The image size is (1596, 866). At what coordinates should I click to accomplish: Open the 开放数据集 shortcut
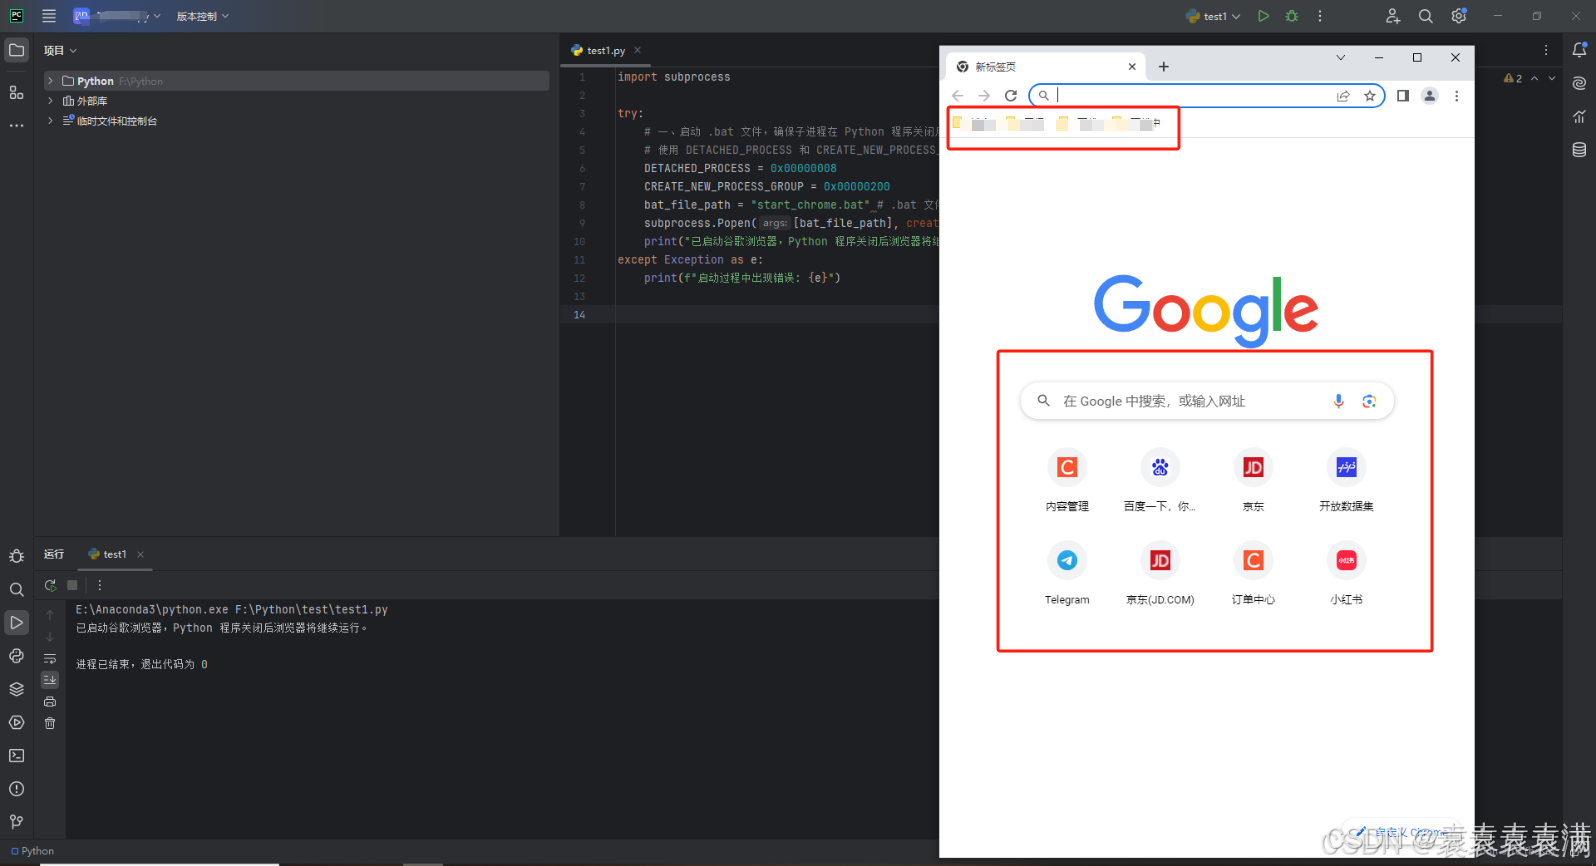click(1346, 480)
